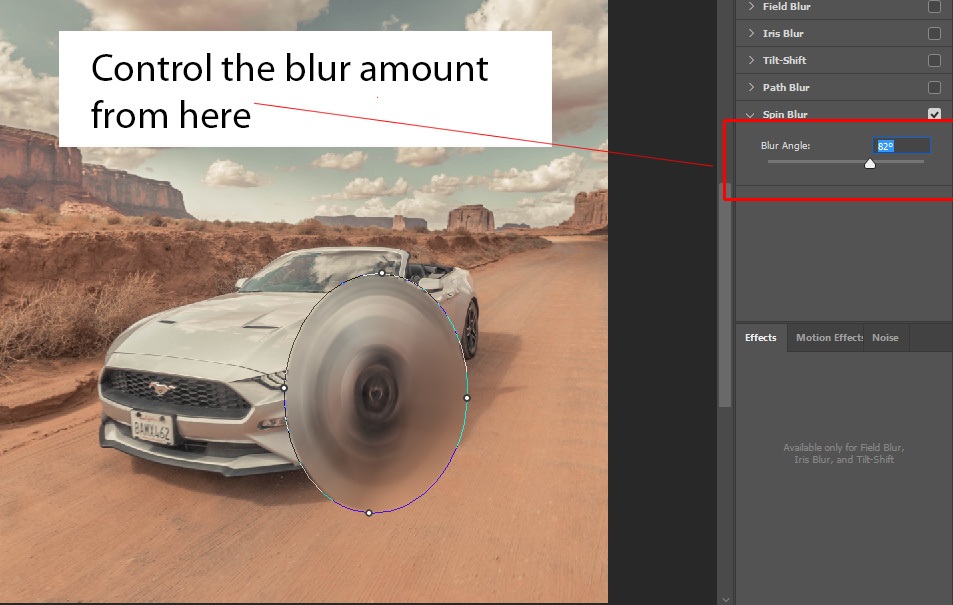This screenshot has height=605, width=953.
Task: Enable the Field Blur checkbox
Action: click(934, 7)
